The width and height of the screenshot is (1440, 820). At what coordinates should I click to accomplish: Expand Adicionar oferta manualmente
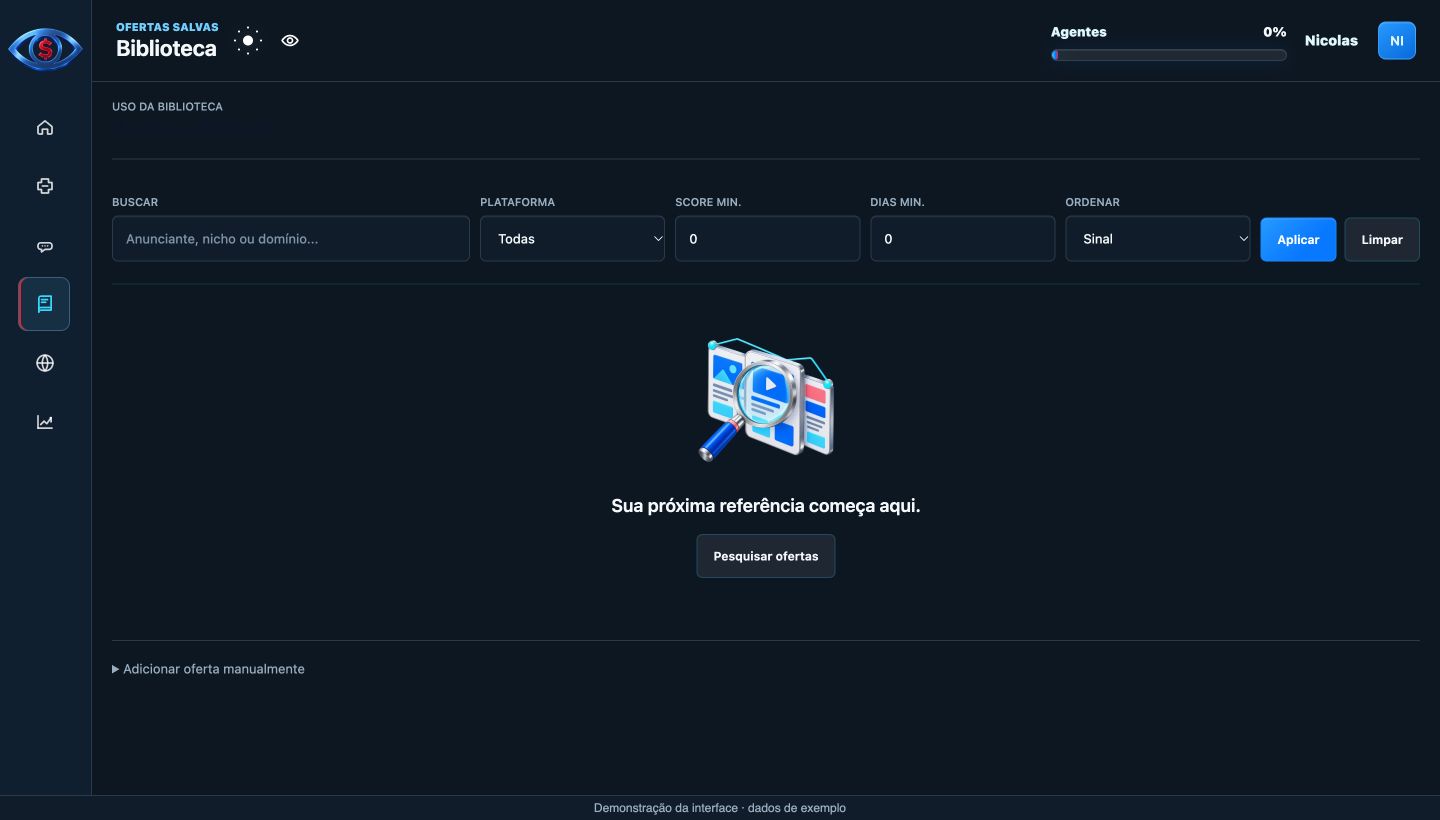tap(208, 669)
